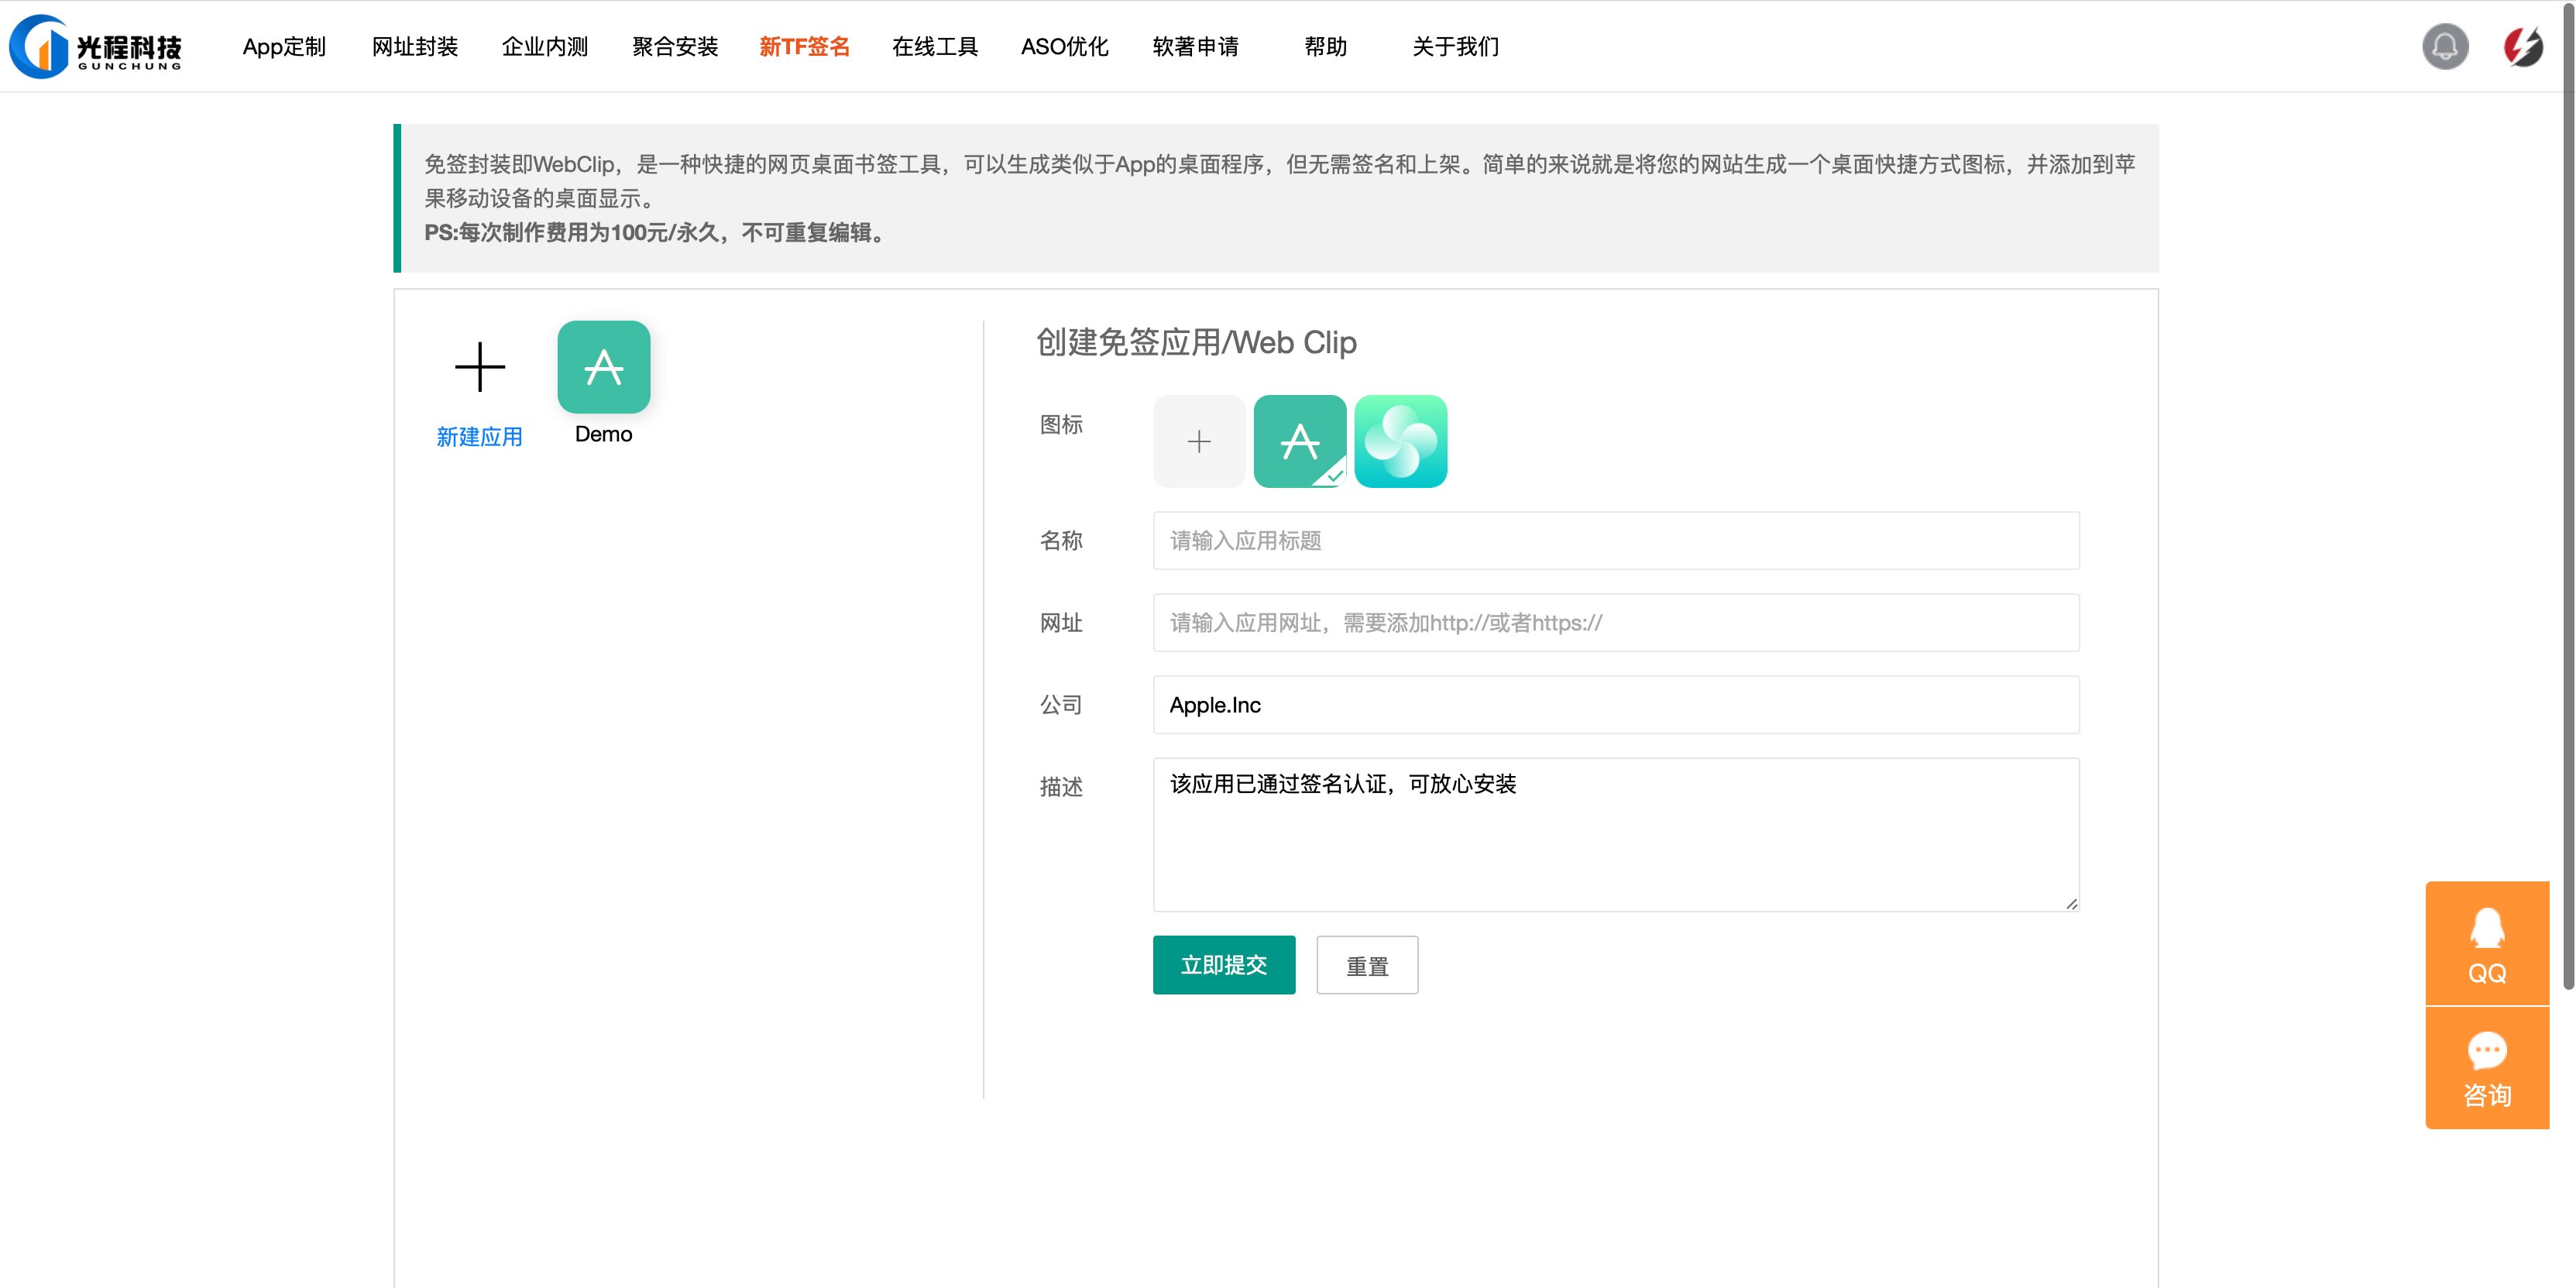
Task: Switch to 网址封装 tab
Action: point(414,46)
